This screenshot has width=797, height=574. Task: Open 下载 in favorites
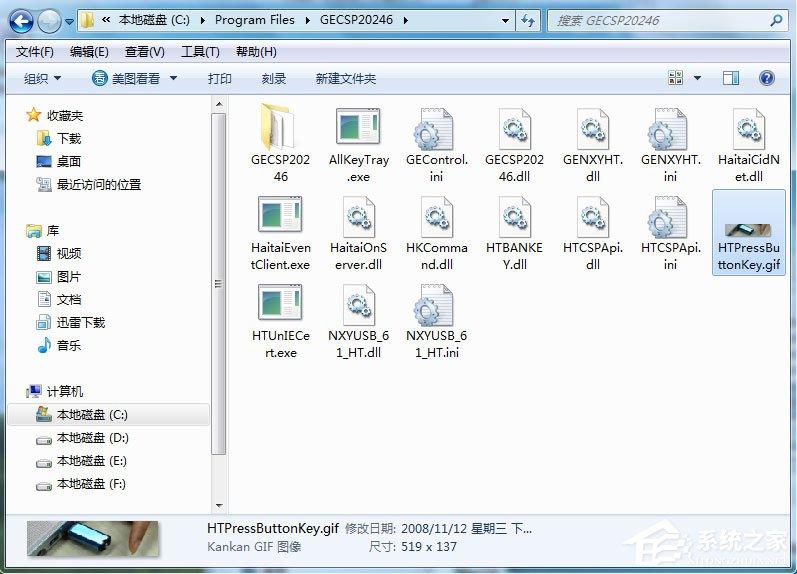69,138
